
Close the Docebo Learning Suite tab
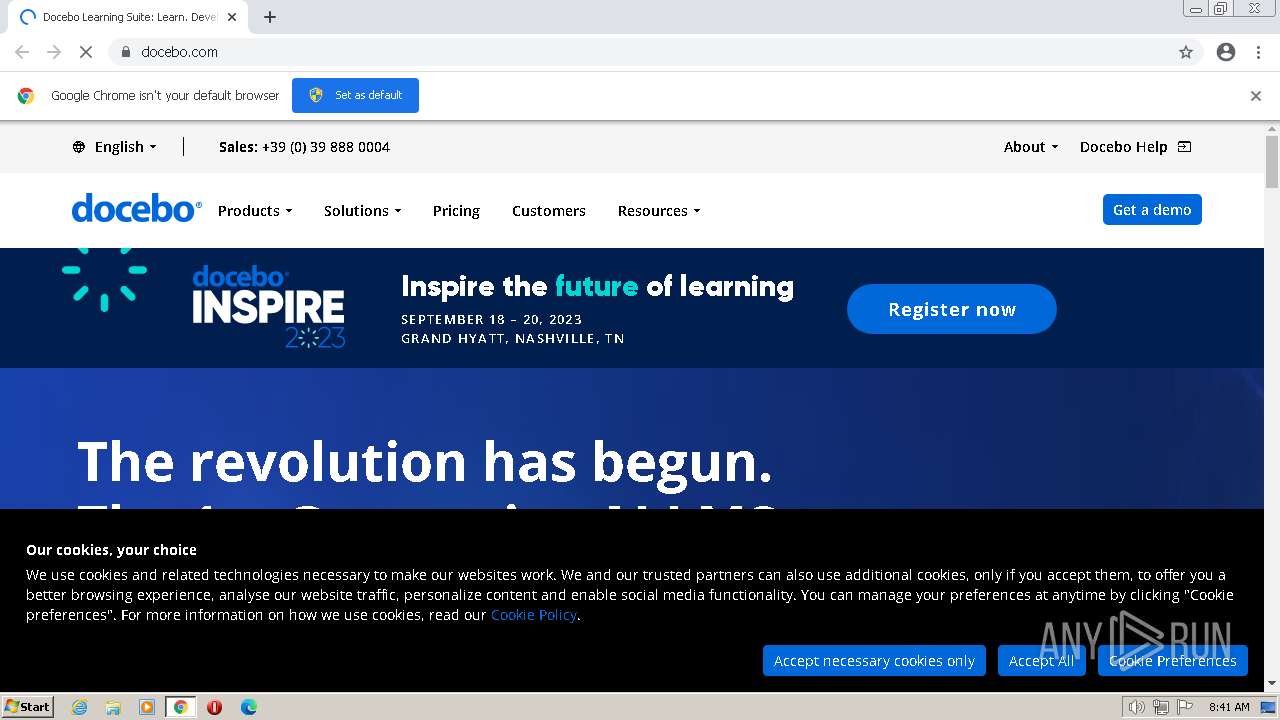(232, 17)
